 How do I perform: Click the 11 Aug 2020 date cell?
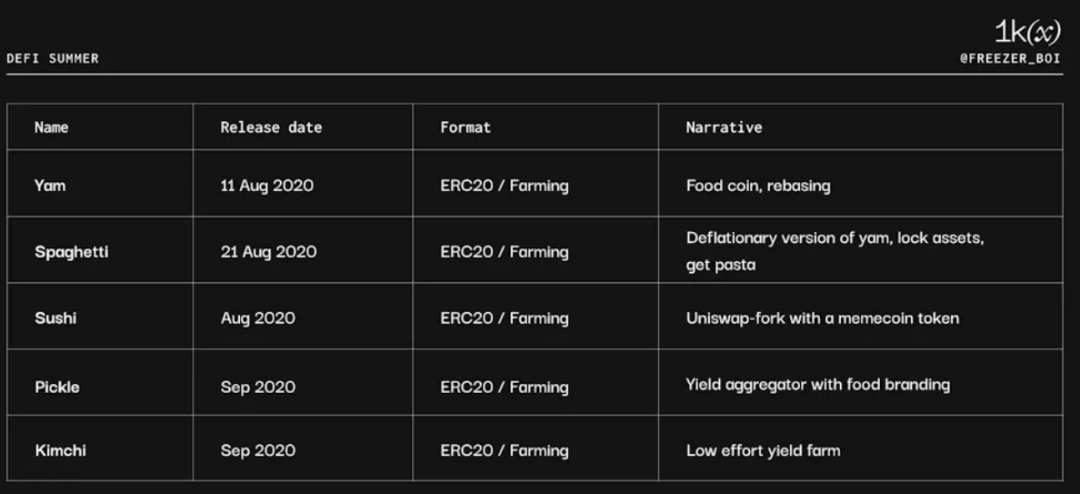pos(267,185)
